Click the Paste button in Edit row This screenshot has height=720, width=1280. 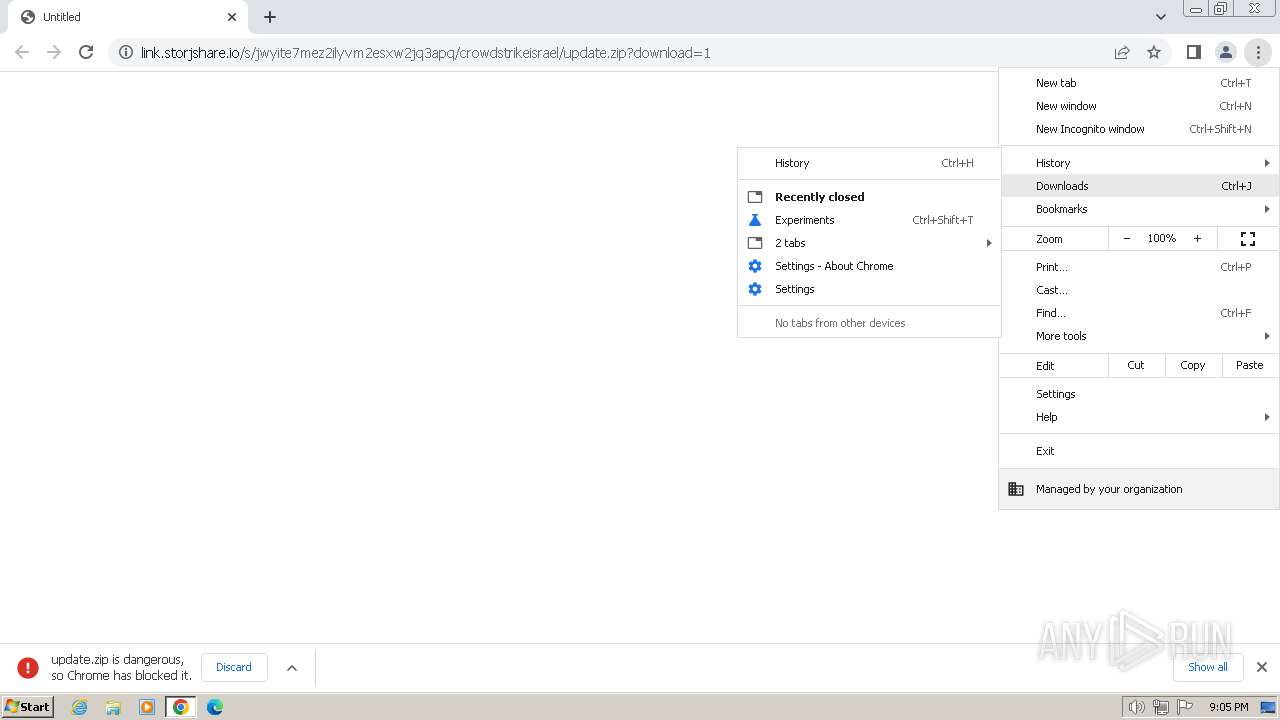1250,366
